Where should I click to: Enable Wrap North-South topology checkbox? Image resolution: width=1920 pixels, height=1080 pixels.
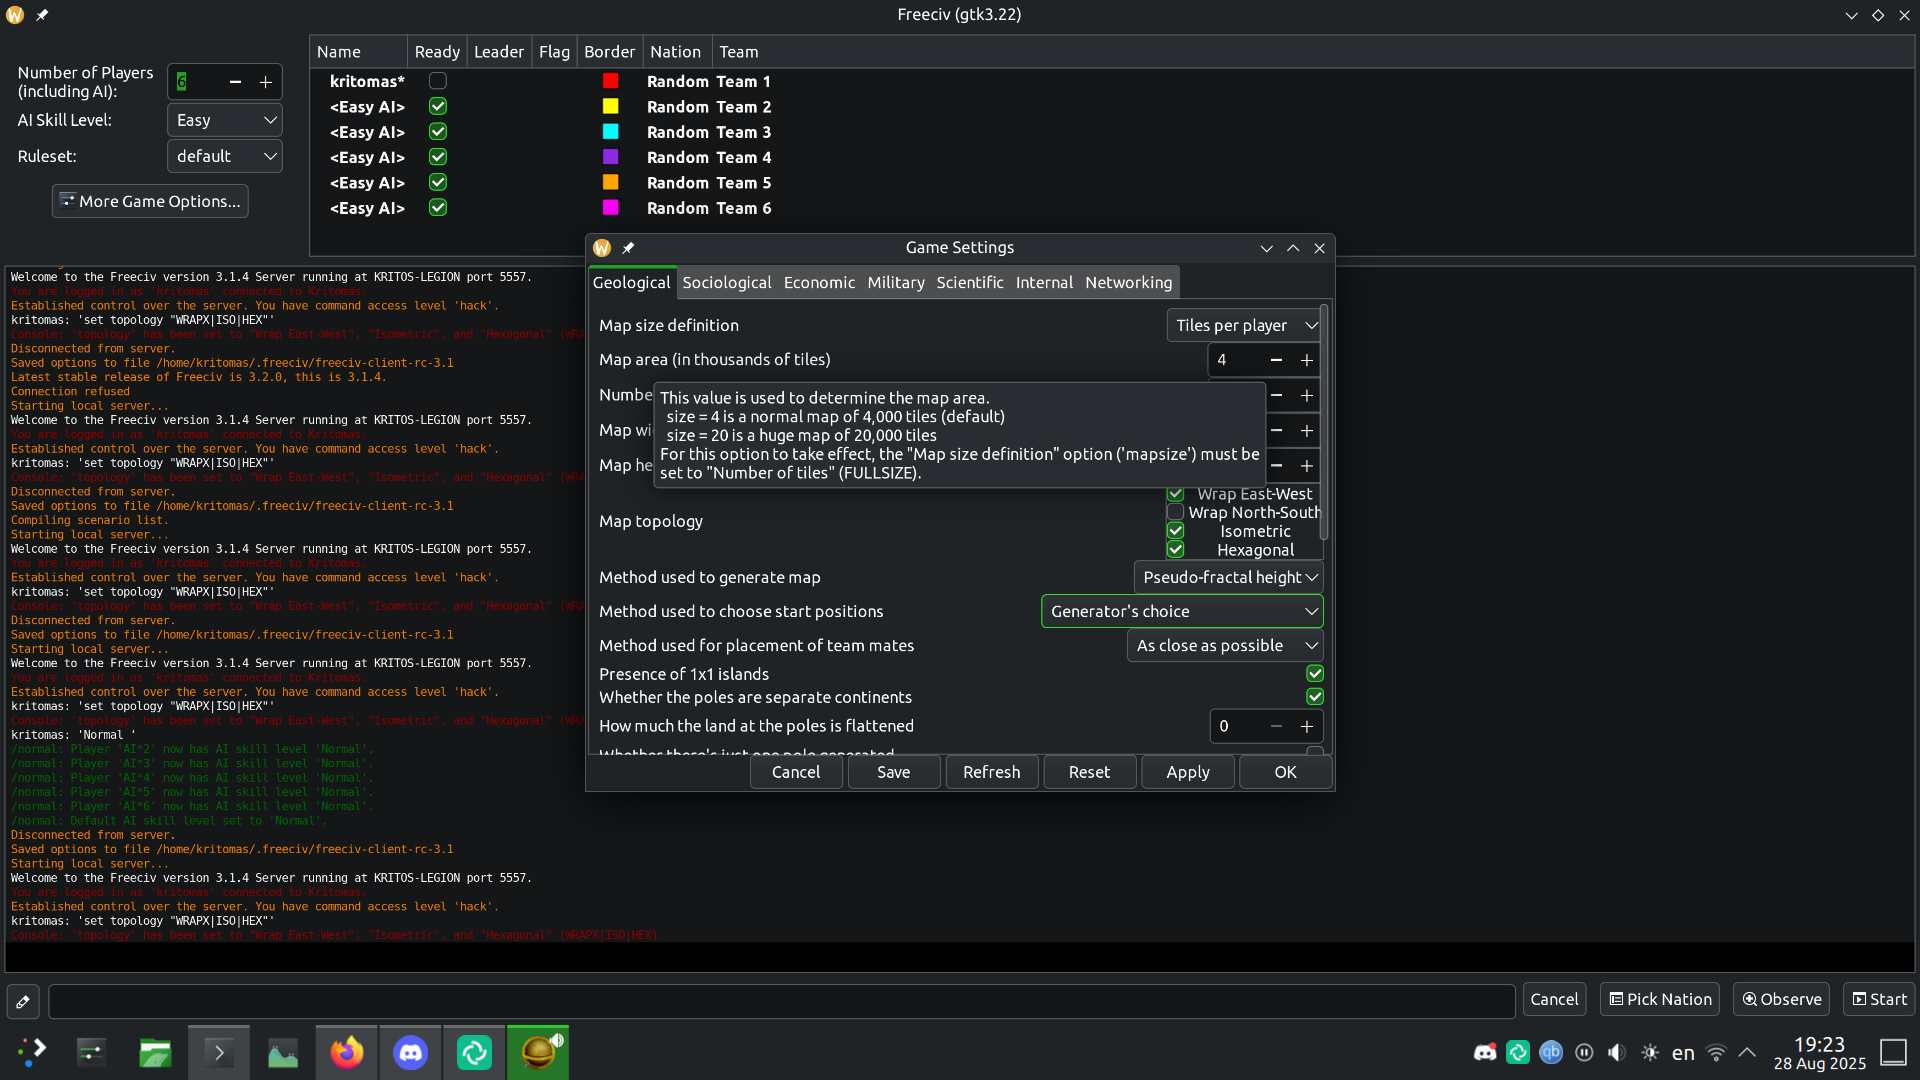coord(1176,512)
